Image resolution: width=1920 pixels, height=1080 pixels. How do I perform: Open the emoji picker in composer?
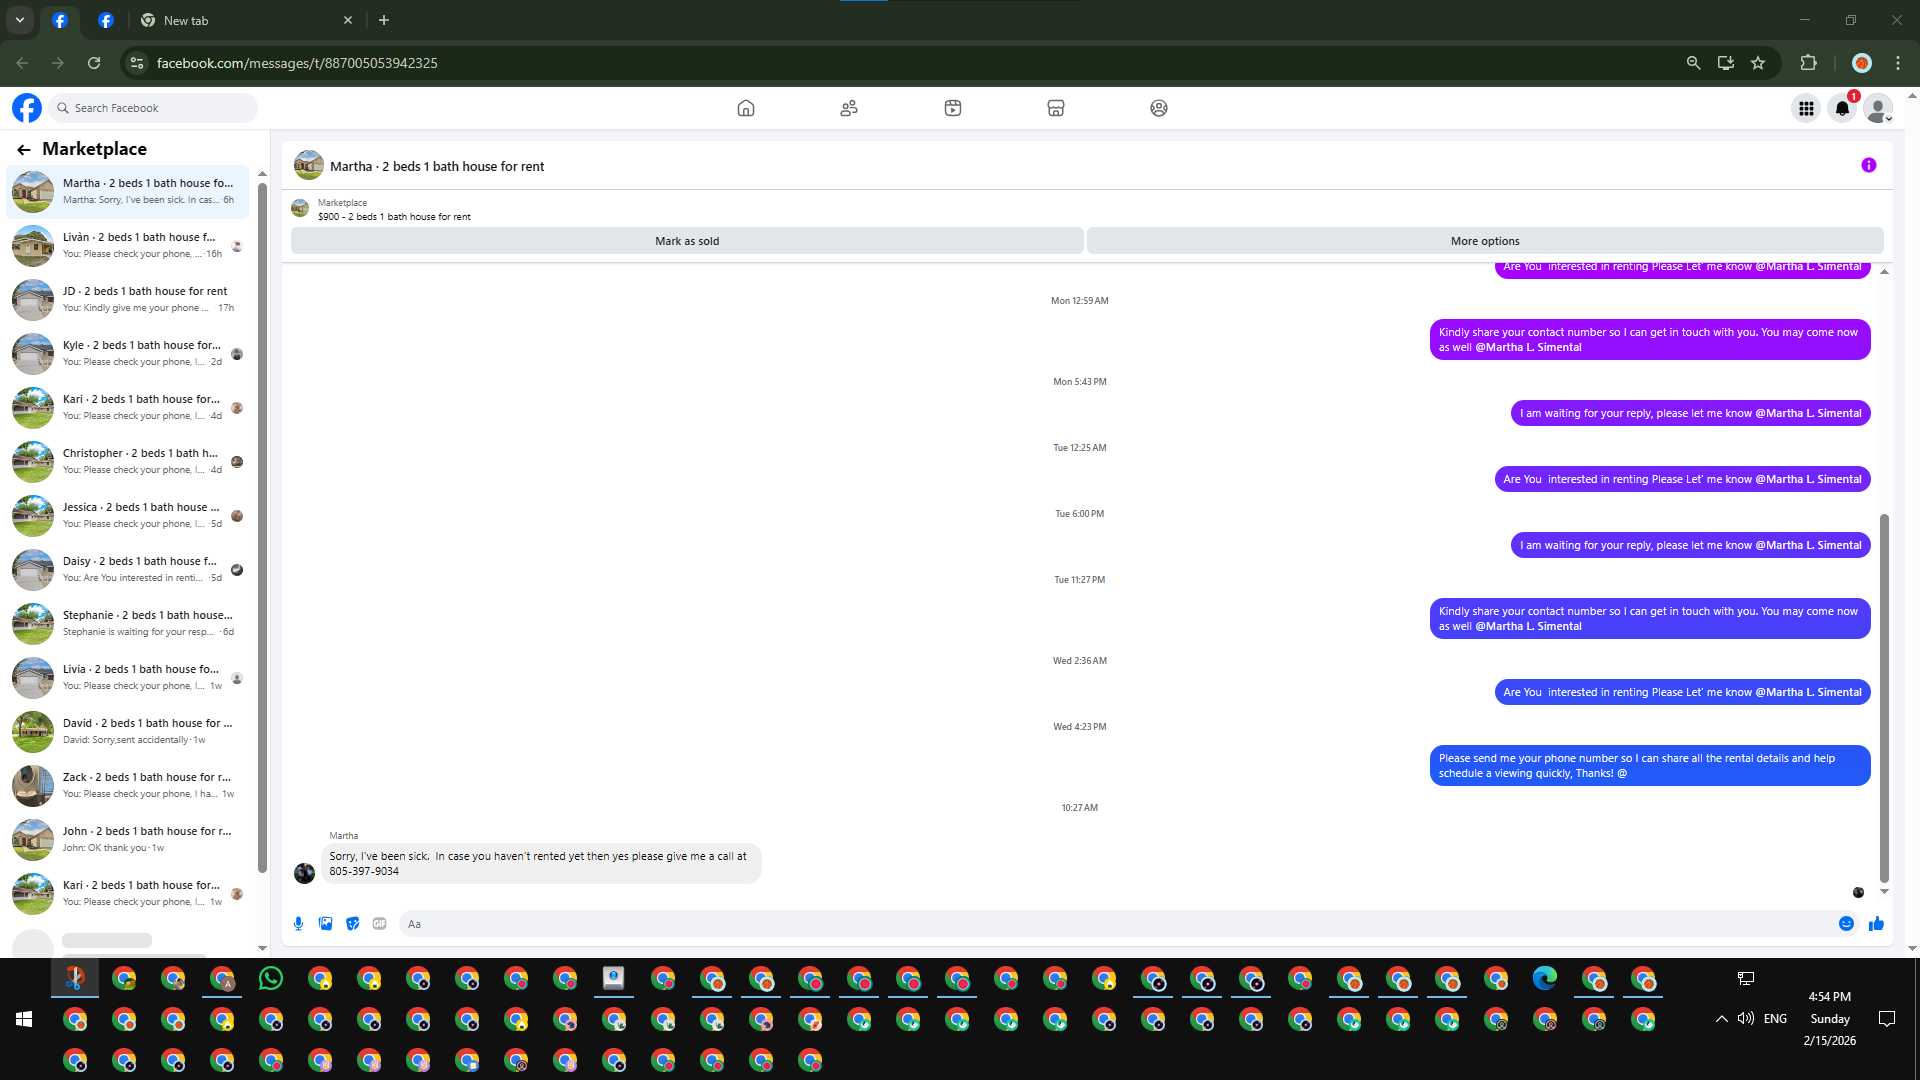[x=1847, y=924]
